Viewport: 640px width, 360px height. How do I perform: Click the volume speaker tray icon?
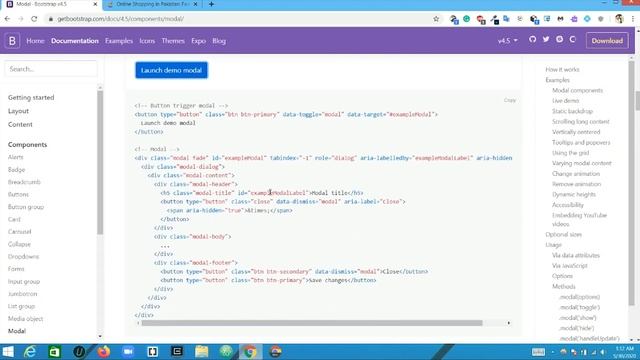coord(602,352)
